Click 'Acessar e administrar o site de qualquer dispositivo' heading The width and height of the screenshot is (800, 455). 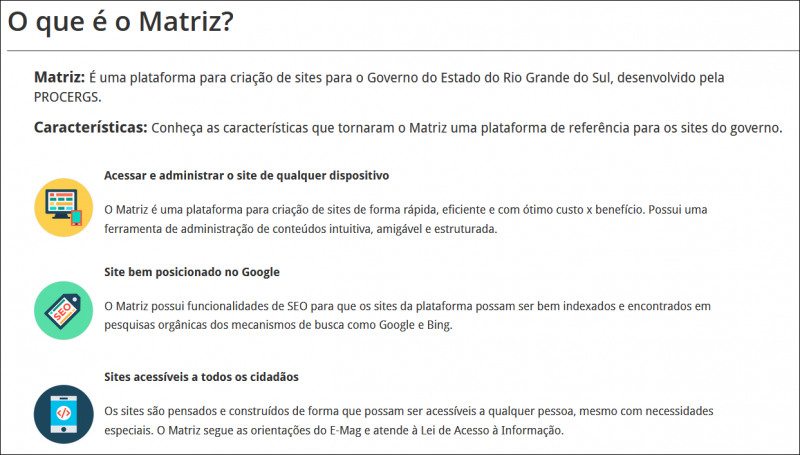246,175
